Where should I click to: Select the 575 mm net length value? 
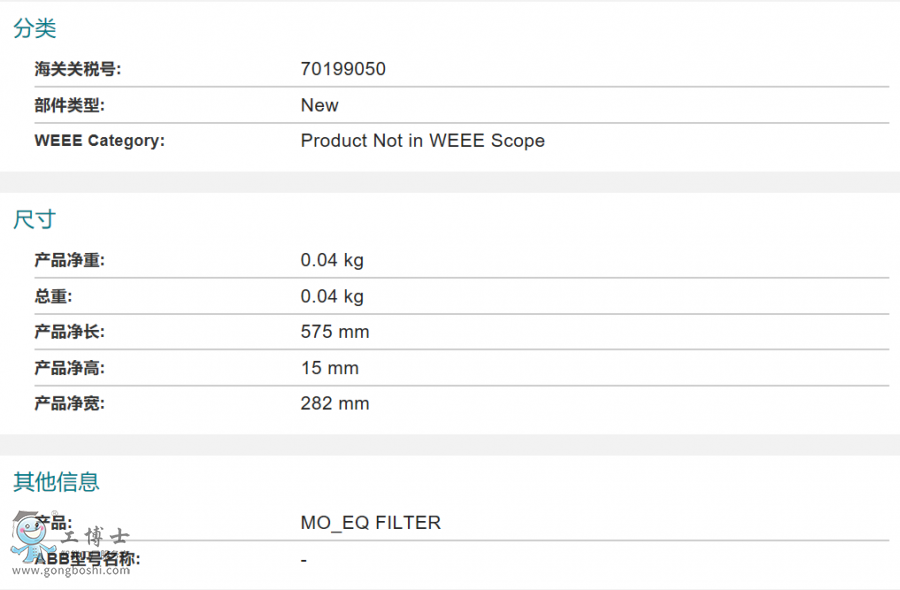pos(335,332)
